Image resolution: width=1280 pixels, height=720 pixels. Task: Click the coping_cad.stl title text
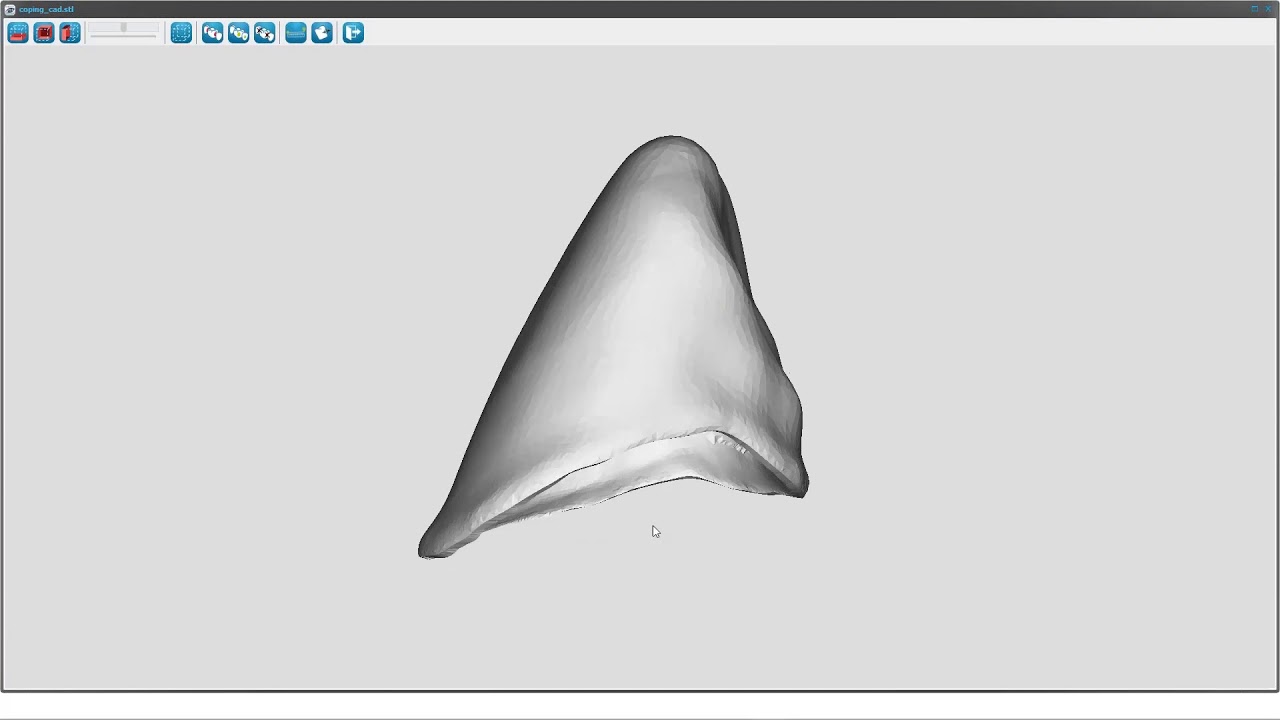click(46, 9)
